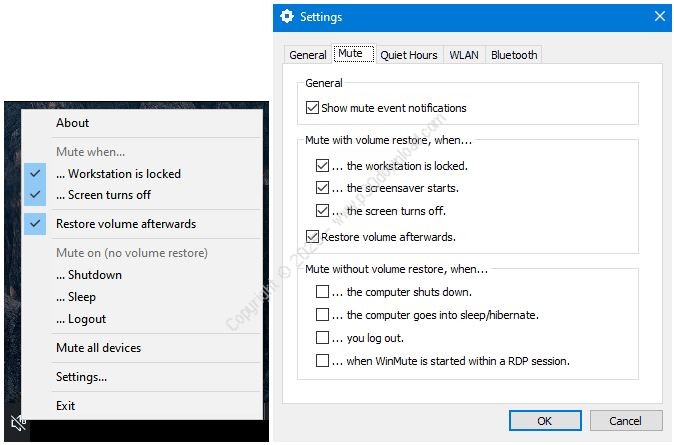
Task: Enable mute when you log out
Action: 322,338
